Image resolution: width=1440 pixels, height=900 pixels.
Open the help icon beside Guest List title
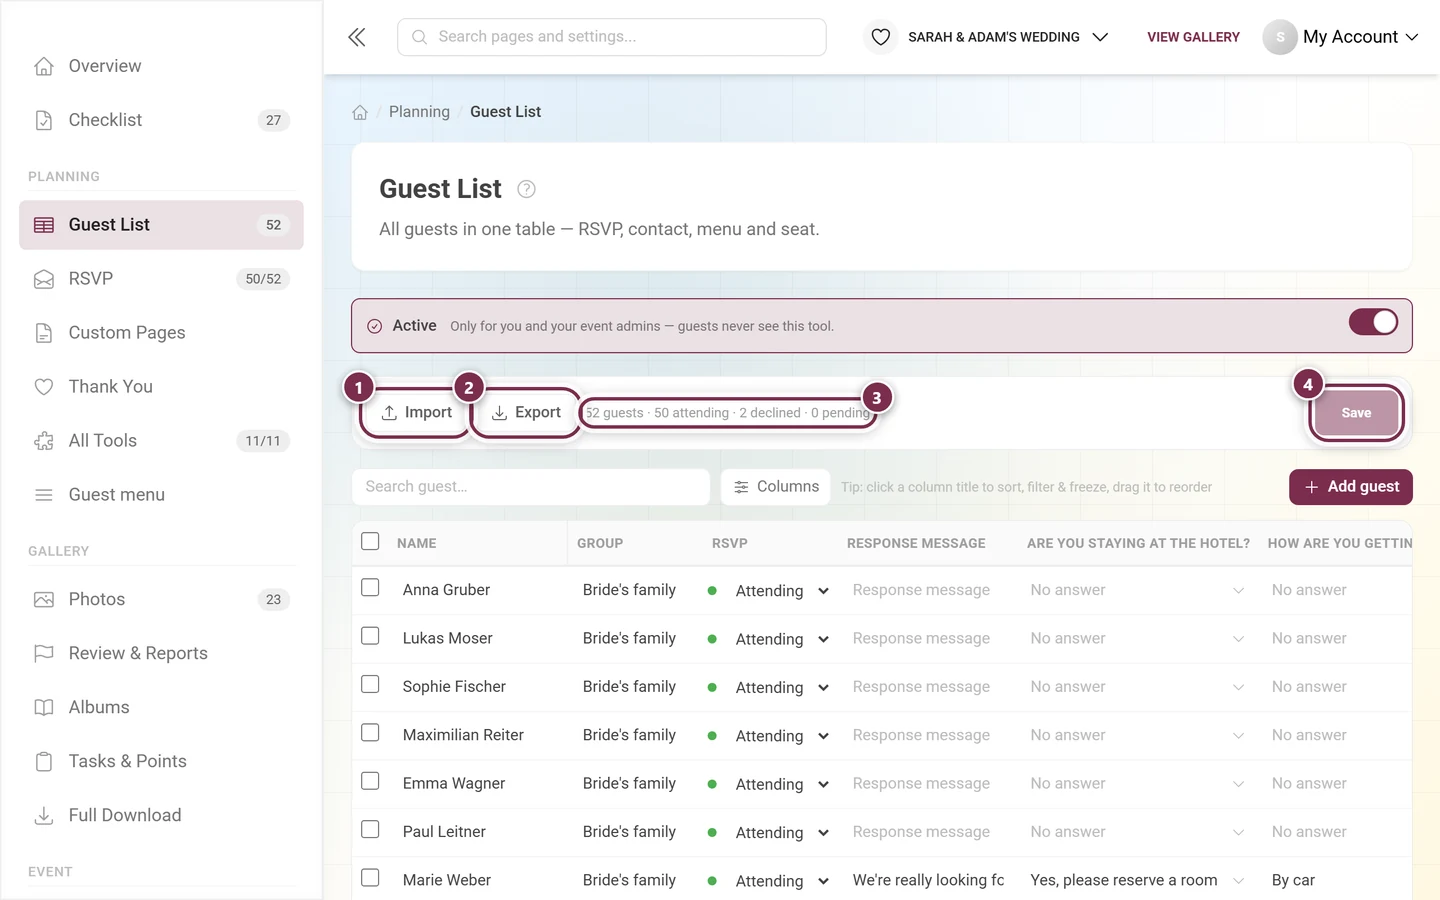tap(526, 189)
